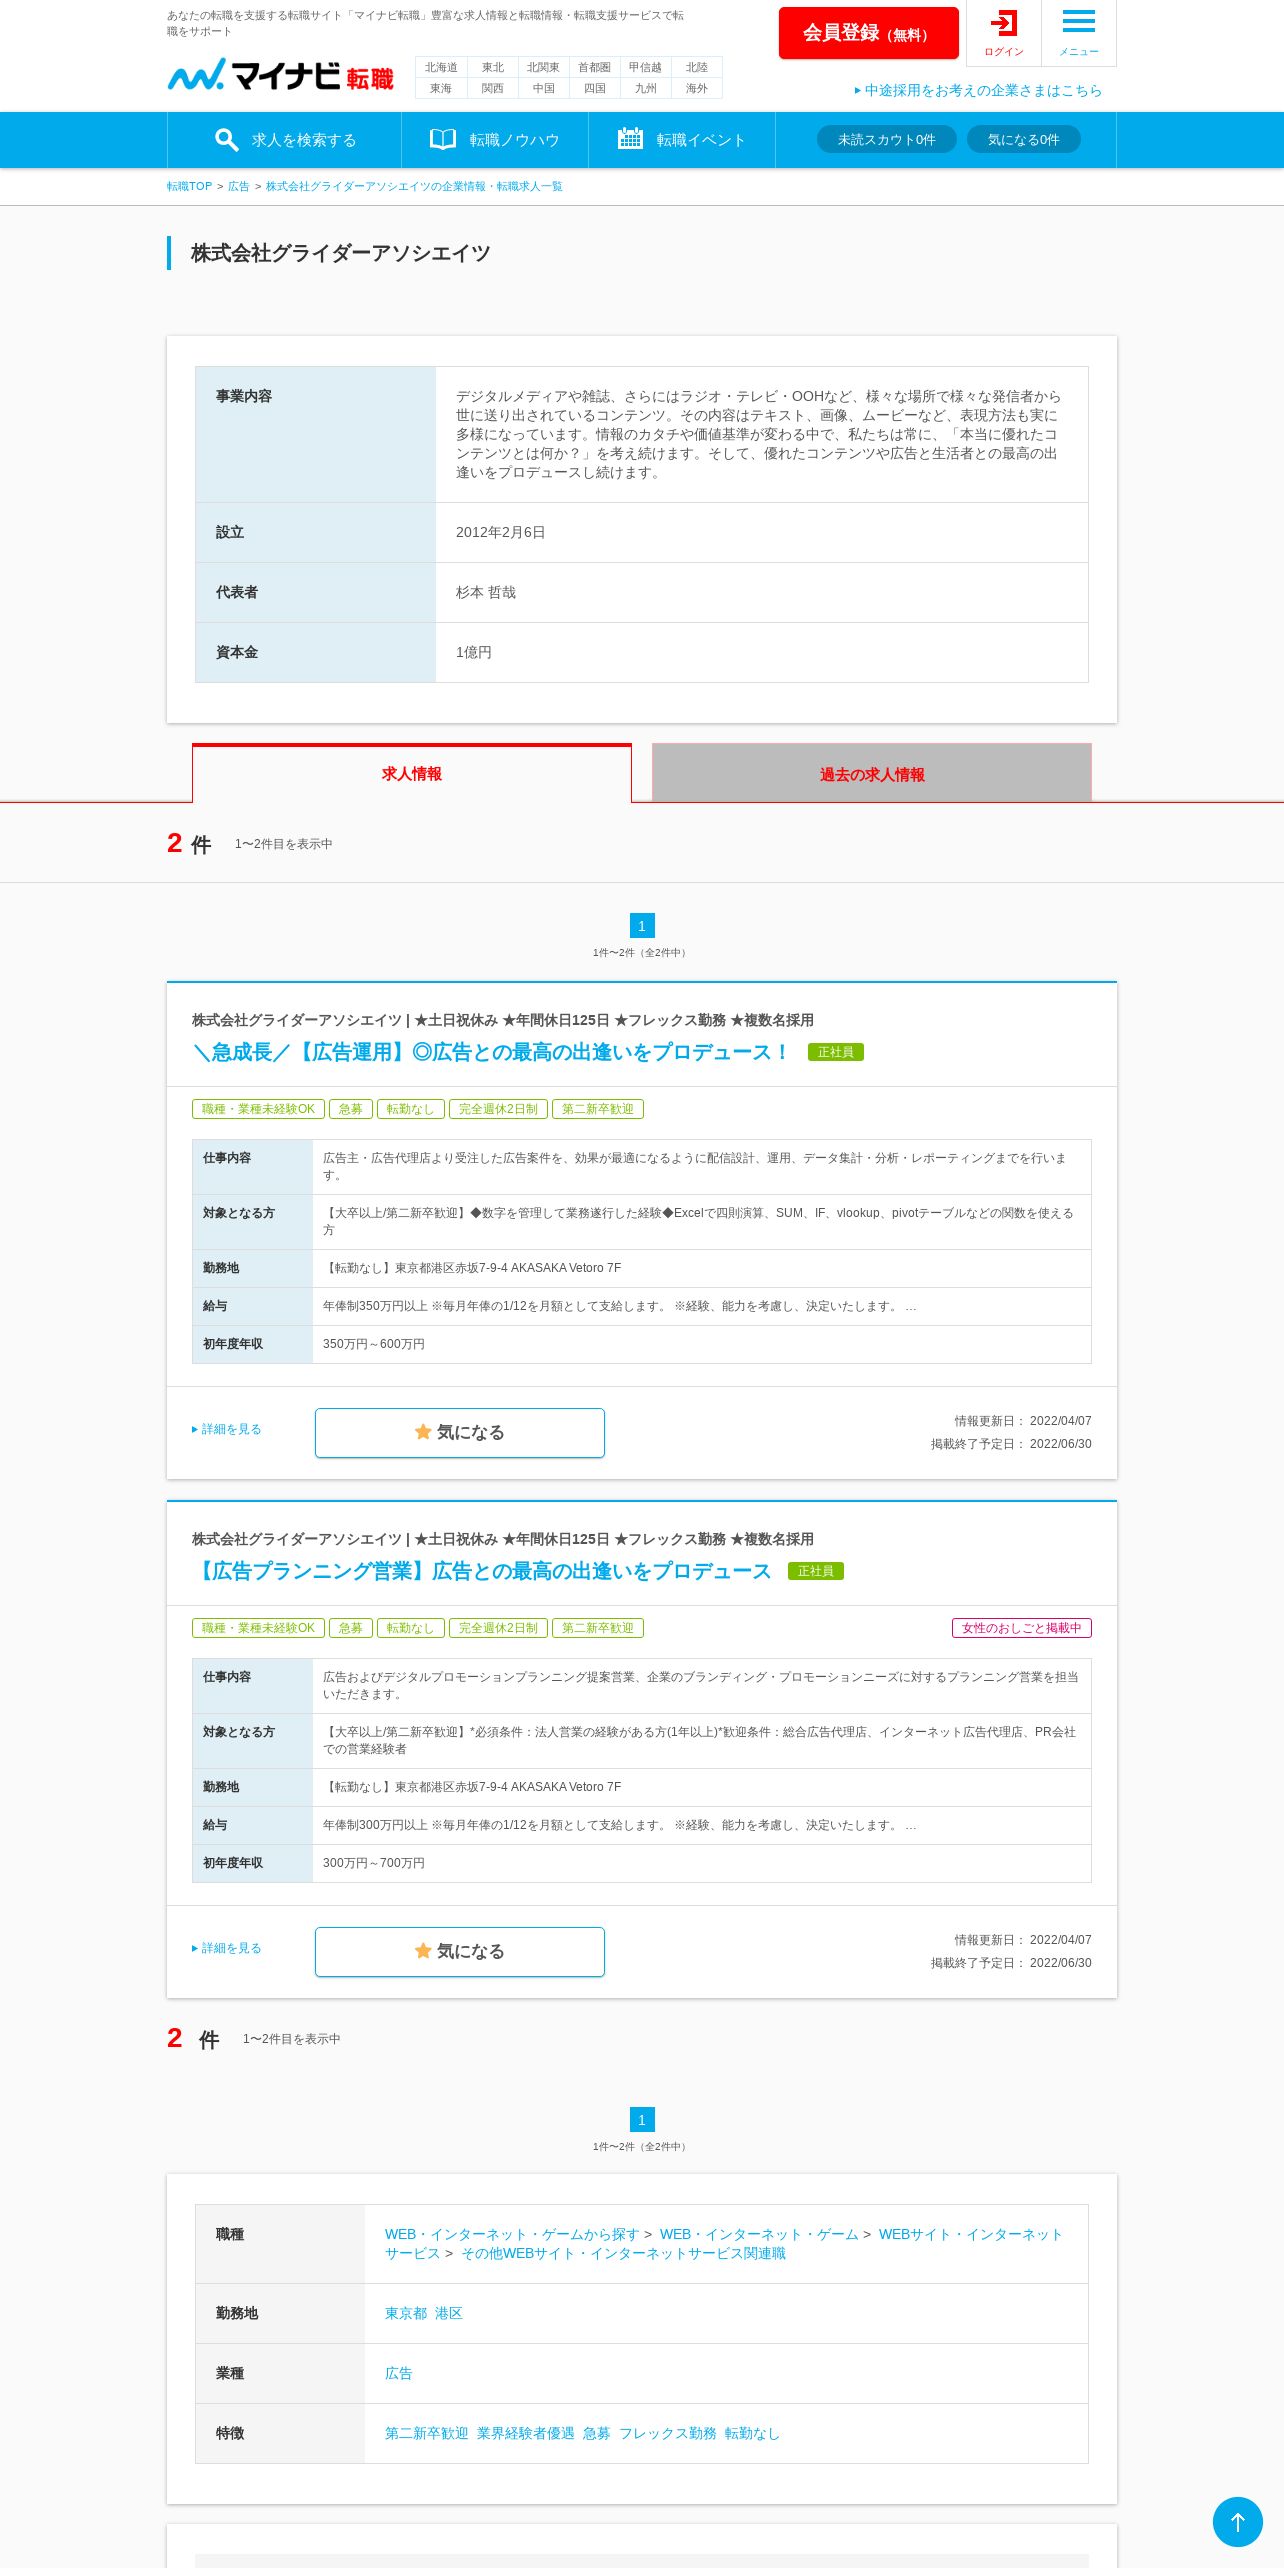
Task: Open the hamburger メニュー icon
Action: point(1078,33)
